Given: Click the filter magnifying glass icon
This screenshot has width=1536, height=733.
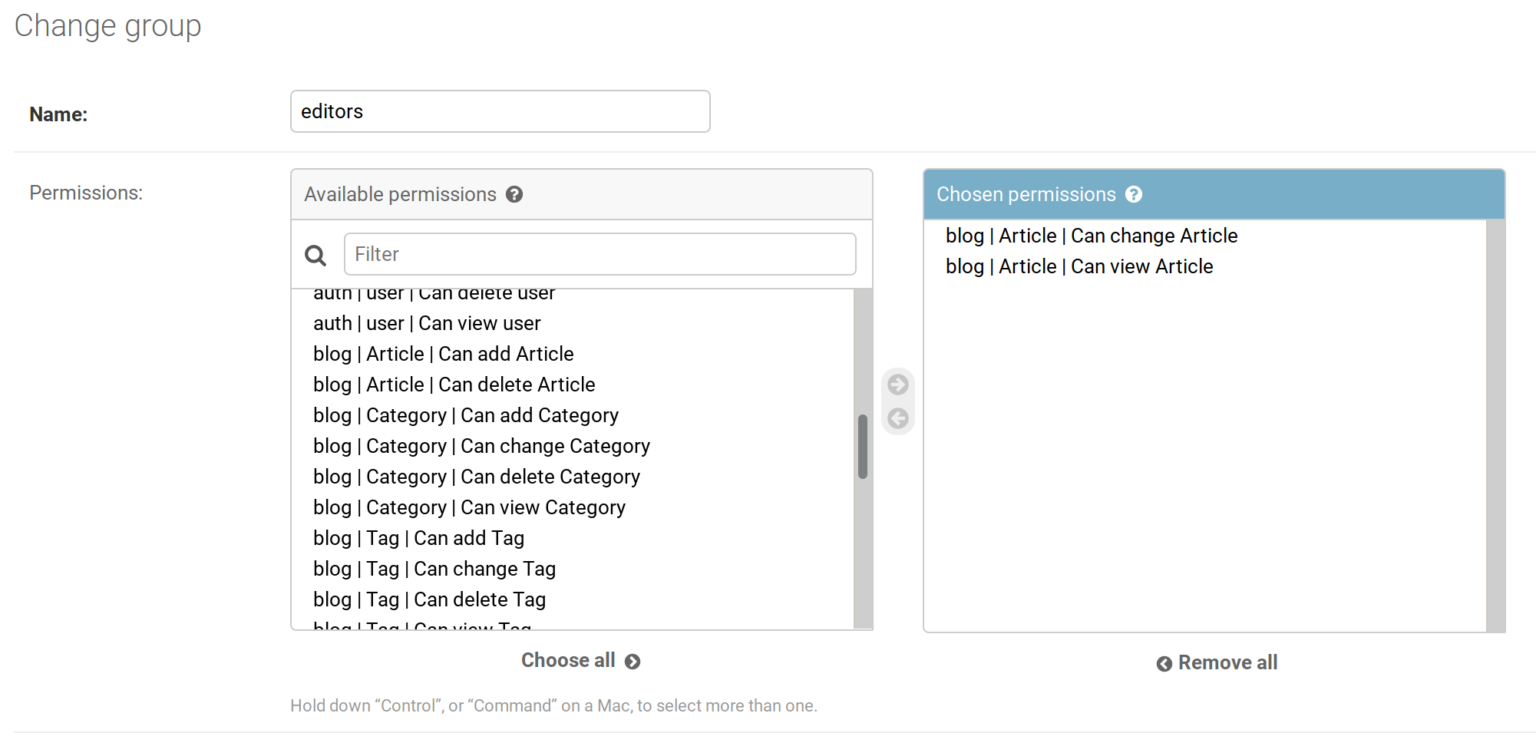Looking at the screenshot, I should pos(316,255).
